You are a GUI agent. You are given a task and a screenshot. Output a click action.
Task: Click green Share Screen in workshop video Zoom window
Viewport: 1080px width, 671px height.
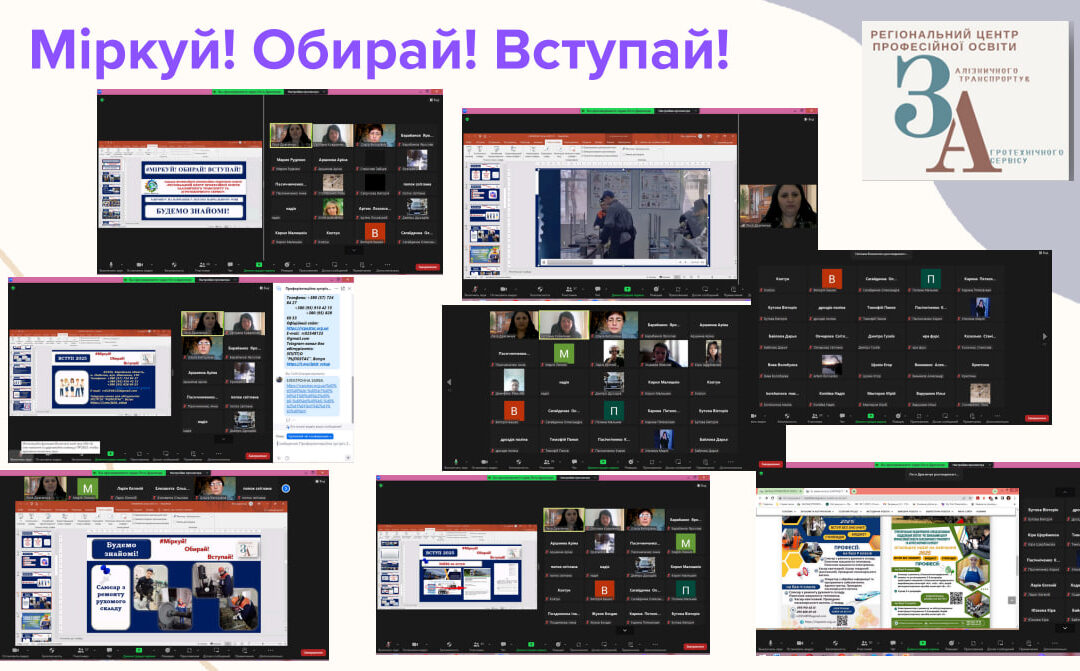point(627,289)
